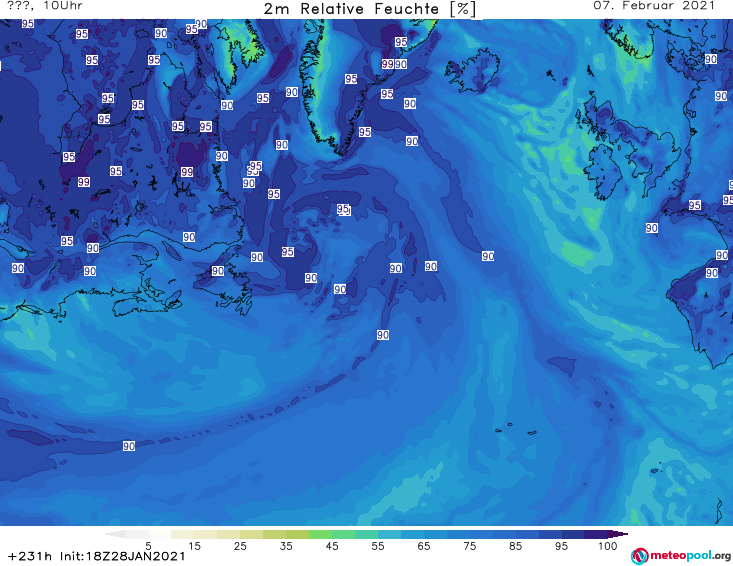
Task: Open the meteopool.org logo link
Action: (680, 556)
